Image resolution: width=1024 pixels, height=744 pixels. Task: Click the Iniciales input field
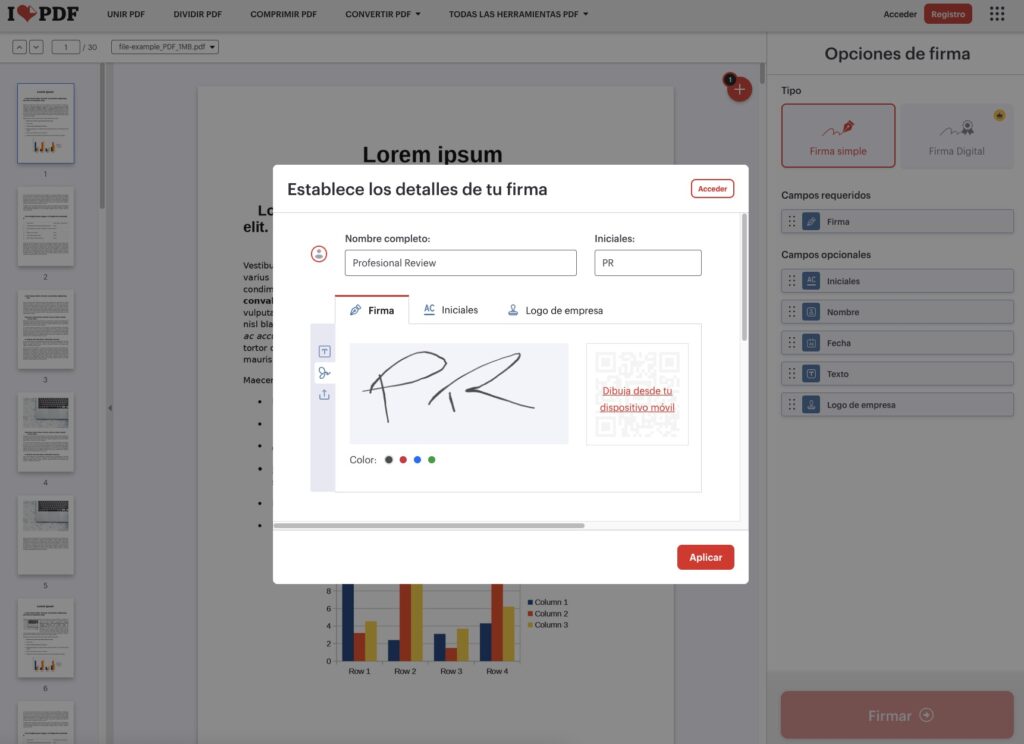tap(648, 263)
